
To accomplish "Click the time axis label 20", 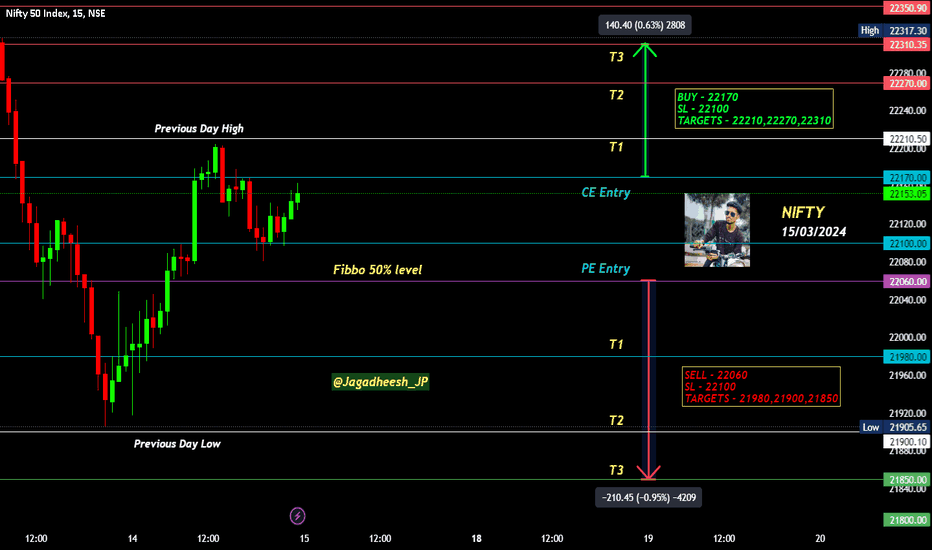I will pos(820,538).
